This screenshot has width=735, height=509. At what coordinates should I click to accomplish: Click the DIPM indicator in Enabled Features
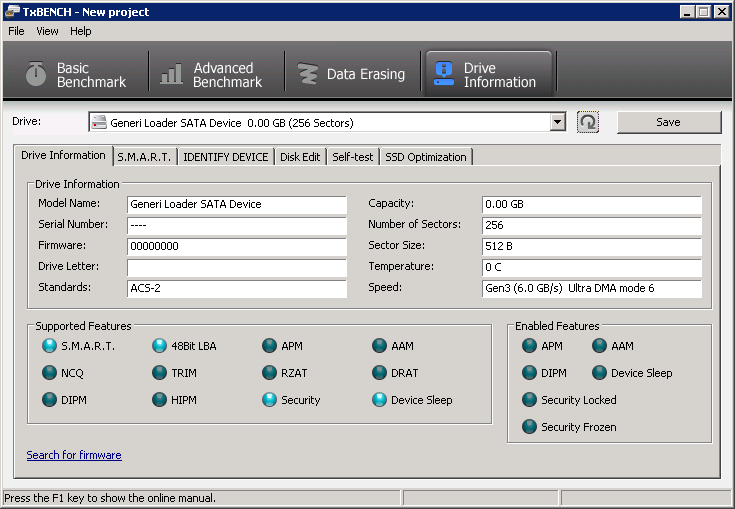[529, 373]
